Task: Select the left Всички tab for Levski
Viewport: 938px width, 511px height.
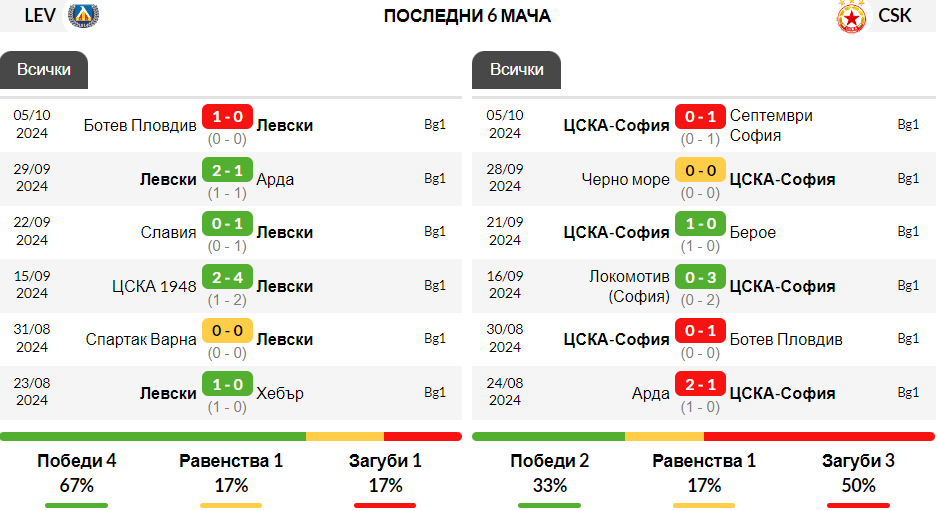Action: click(x=44, y=70)
